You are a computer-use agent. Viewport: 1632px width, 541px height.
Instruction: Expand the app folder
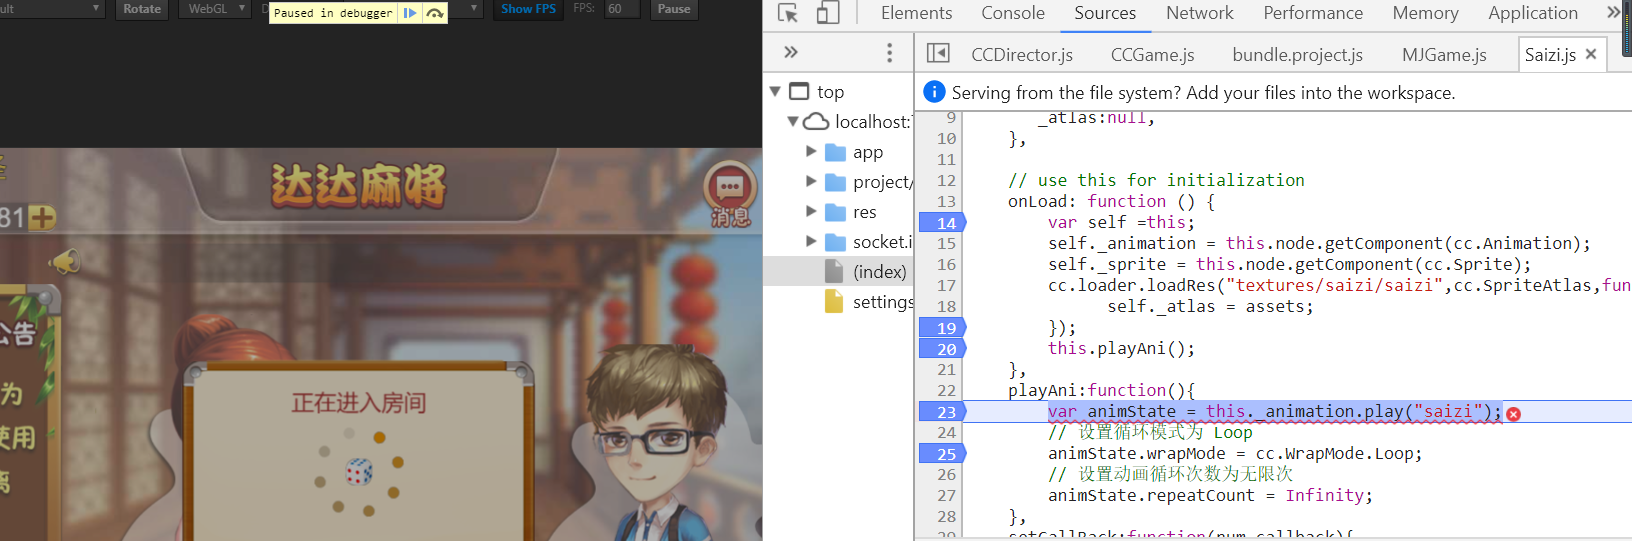811,152
